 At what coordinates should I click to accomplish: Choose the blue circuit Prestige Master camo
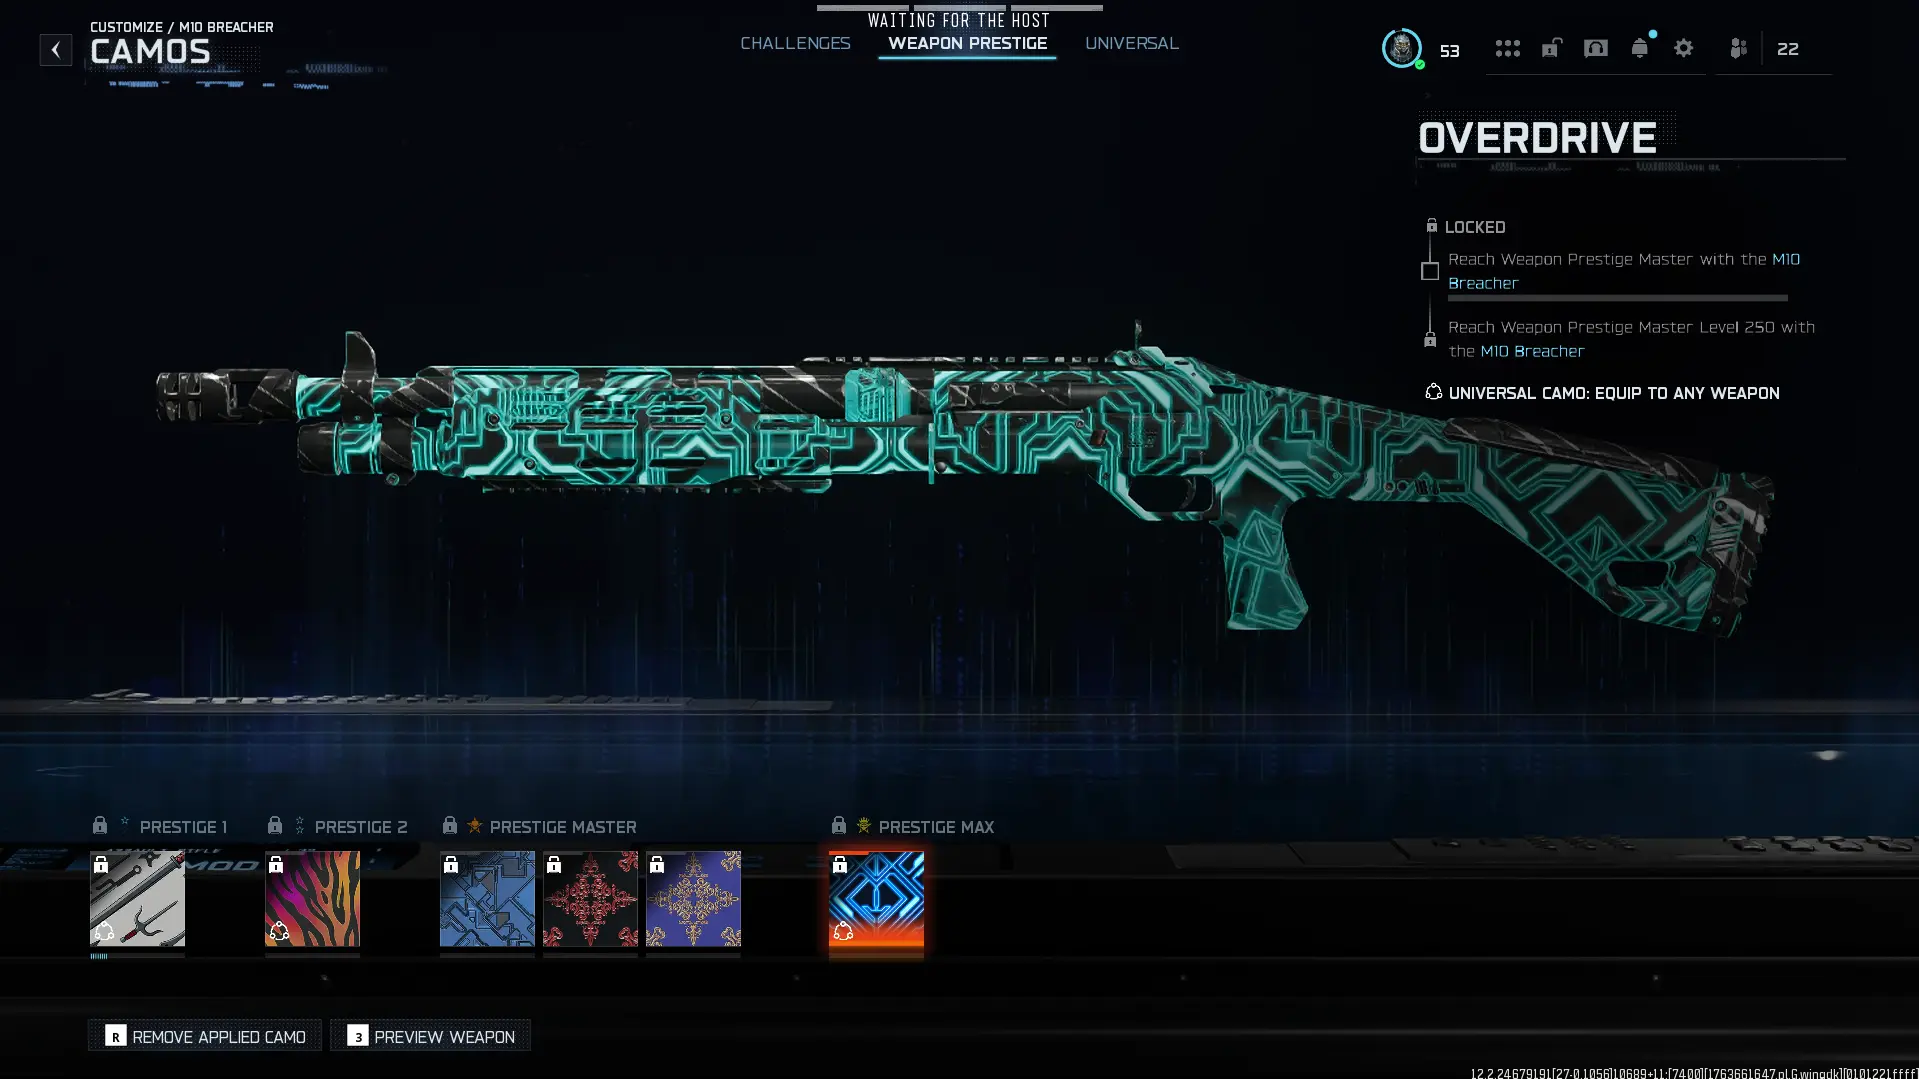[487, 898]
